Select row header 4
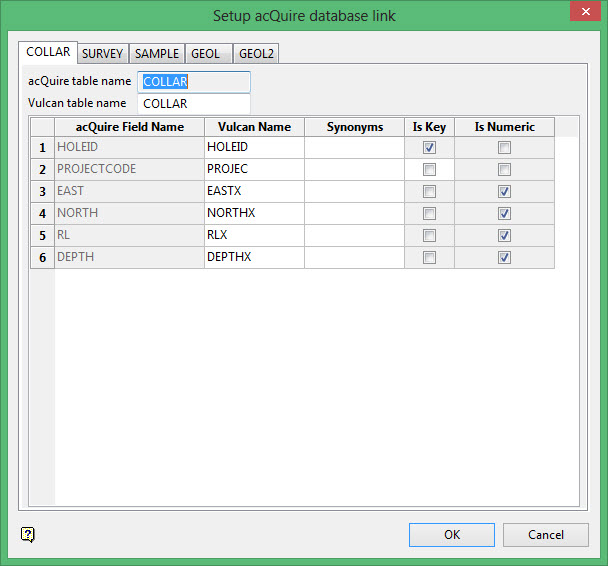Screen dimensions: 608x566 (43, 213)
